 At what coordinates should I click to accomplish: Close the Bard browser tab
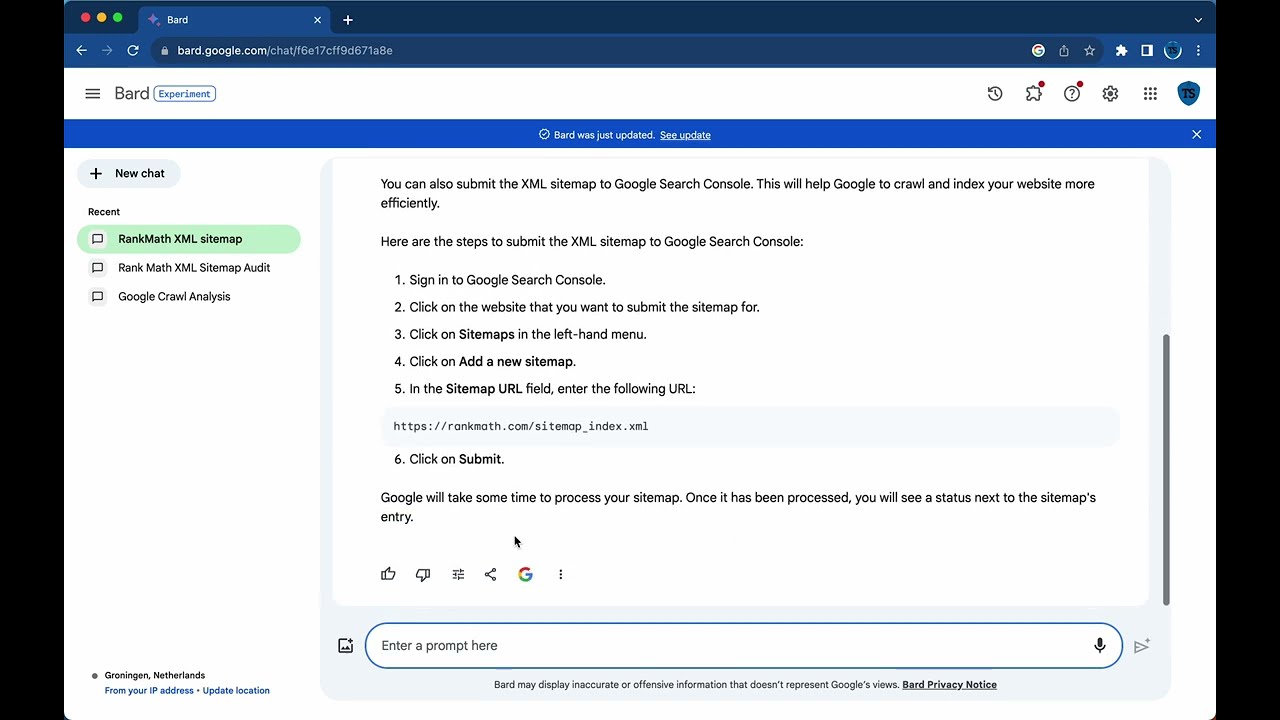[x=318, y=20]
